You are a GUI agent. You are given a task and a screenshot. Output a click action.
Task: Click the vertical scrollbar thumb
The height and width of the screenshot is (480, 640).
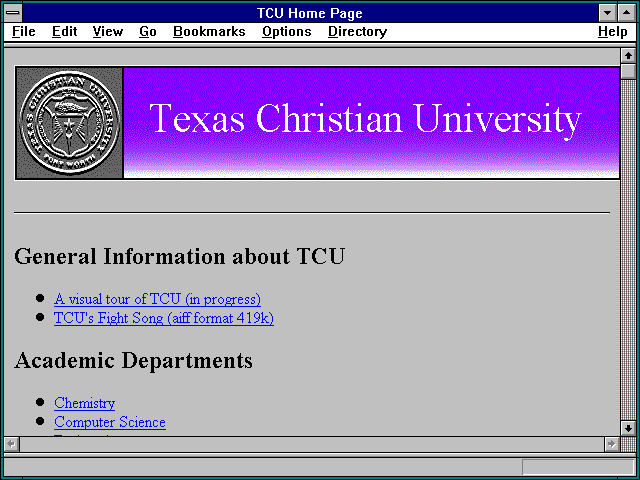628,71
